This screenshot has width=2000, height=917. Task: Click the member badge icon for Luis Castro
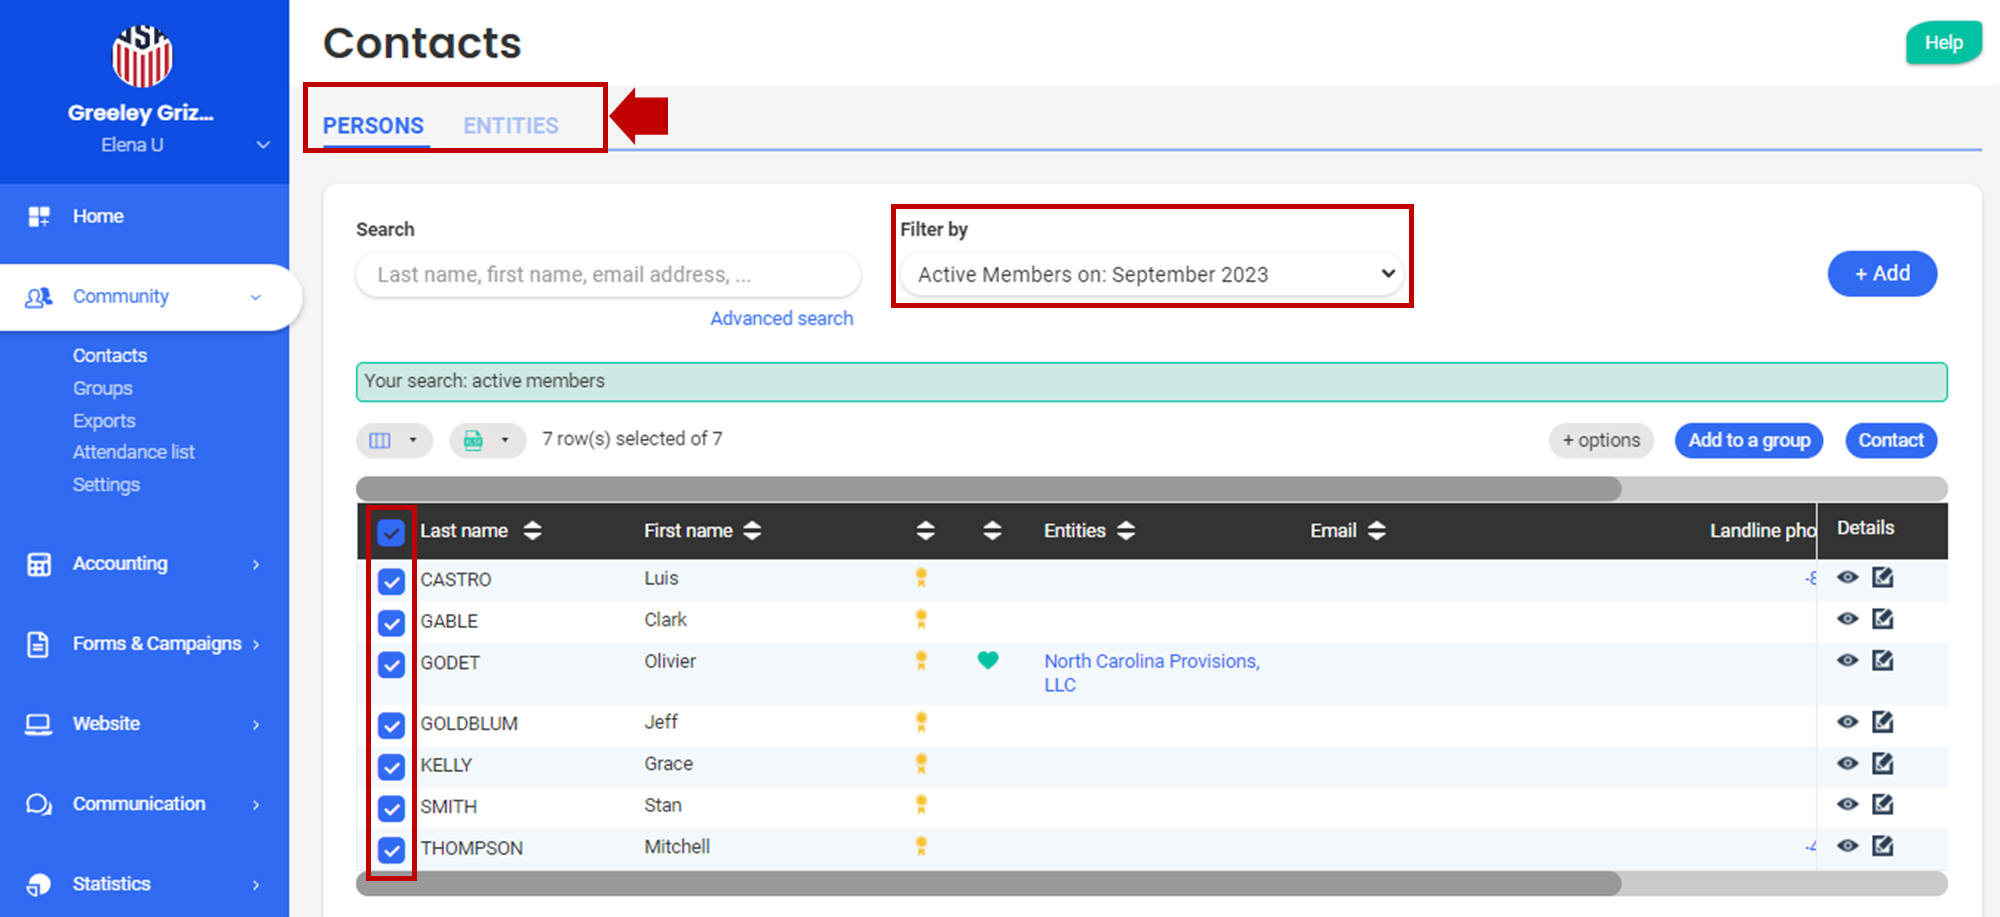[921, 577]
